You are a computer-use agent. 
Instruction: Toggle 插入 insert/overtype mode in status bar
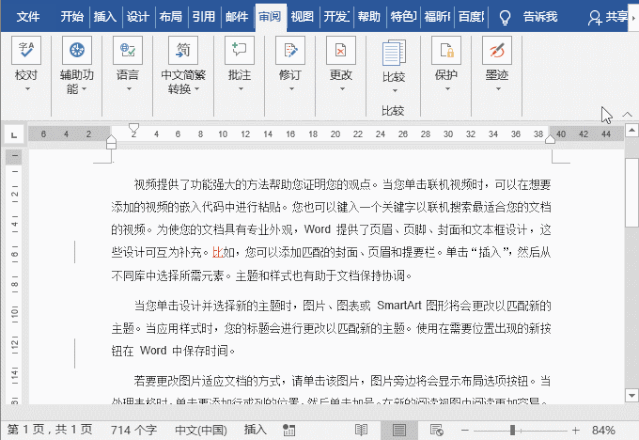coord(255,429)
